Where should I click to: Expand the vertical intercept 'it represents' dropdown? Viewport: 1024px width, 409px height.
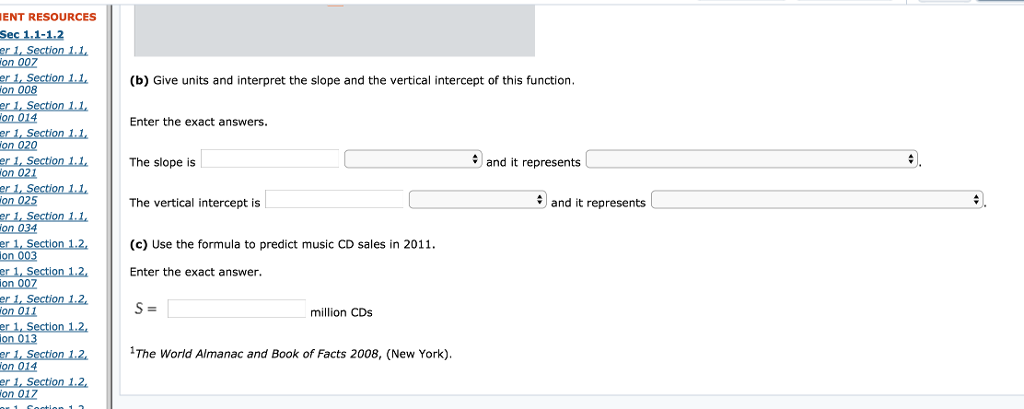click(x=818, y=201)
